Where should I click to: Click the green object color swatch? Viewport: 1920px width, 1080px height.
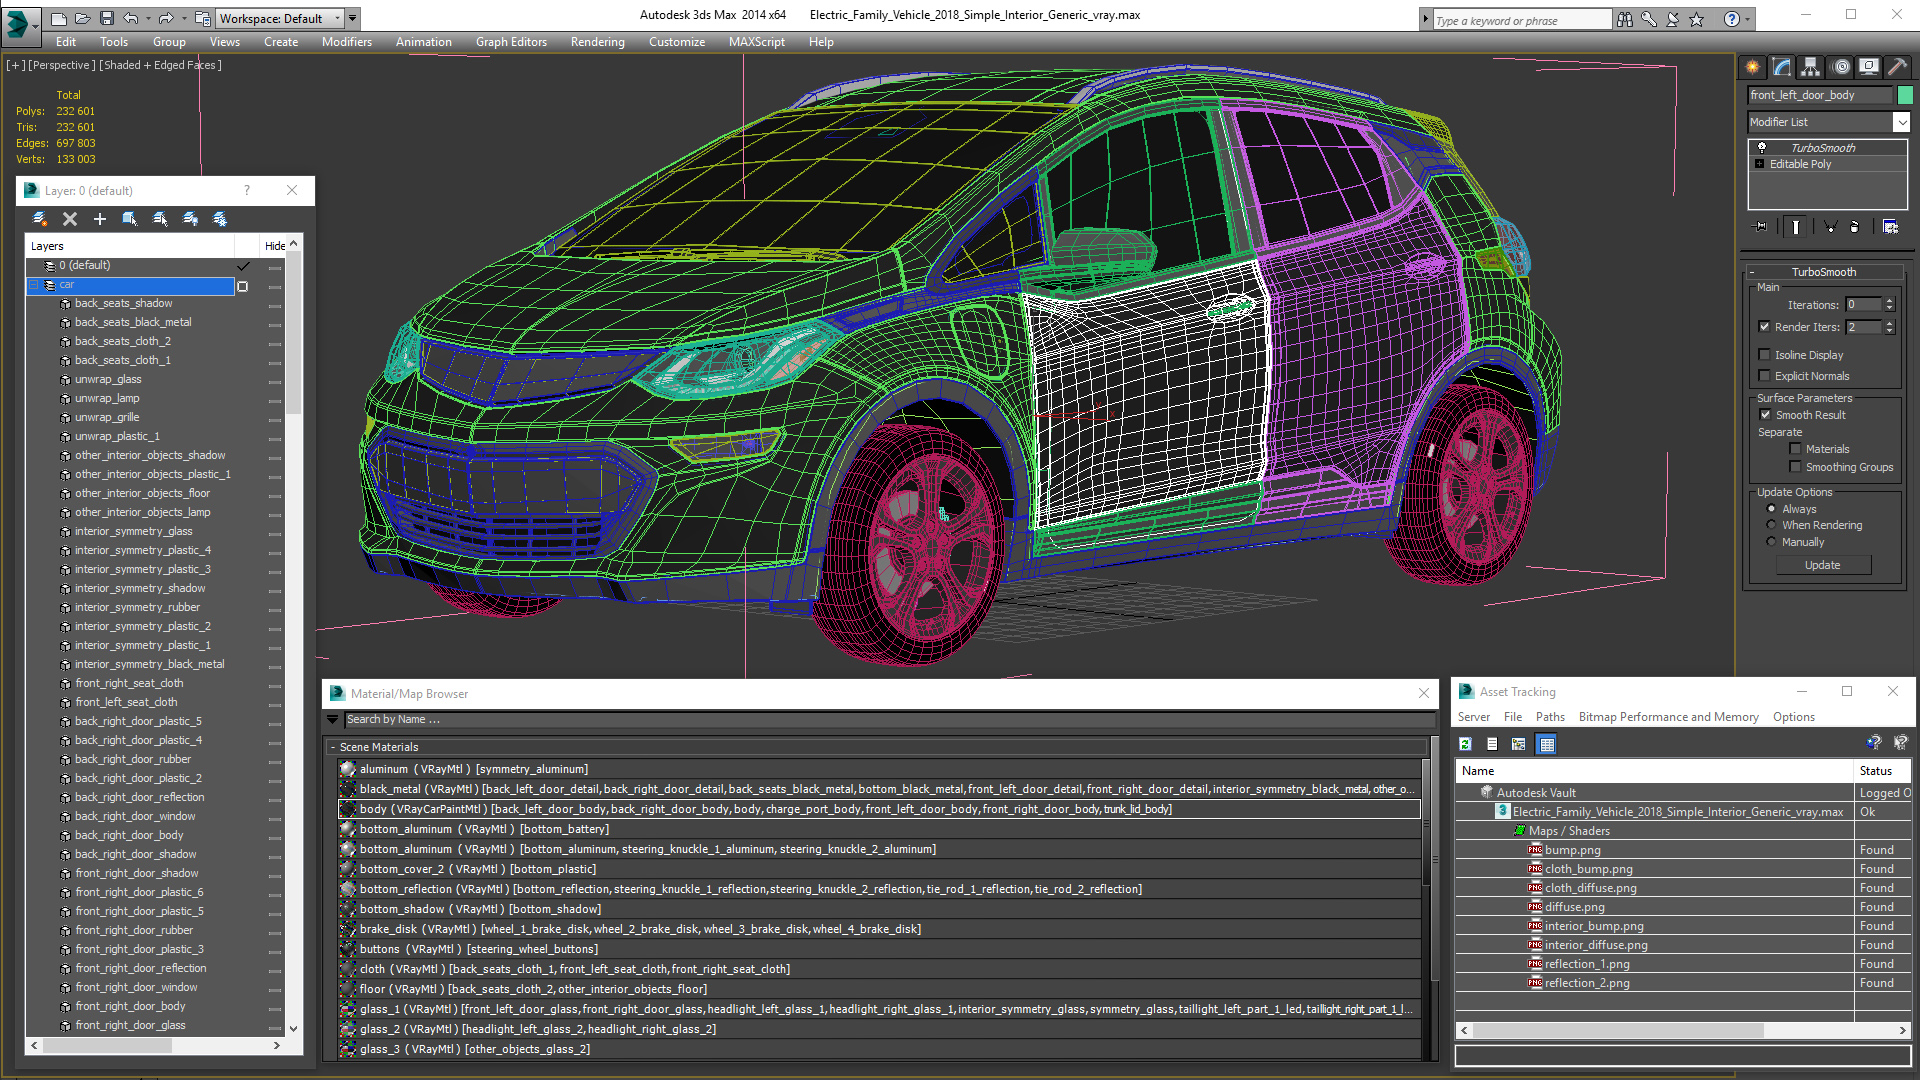click(x=1905, y=95)
